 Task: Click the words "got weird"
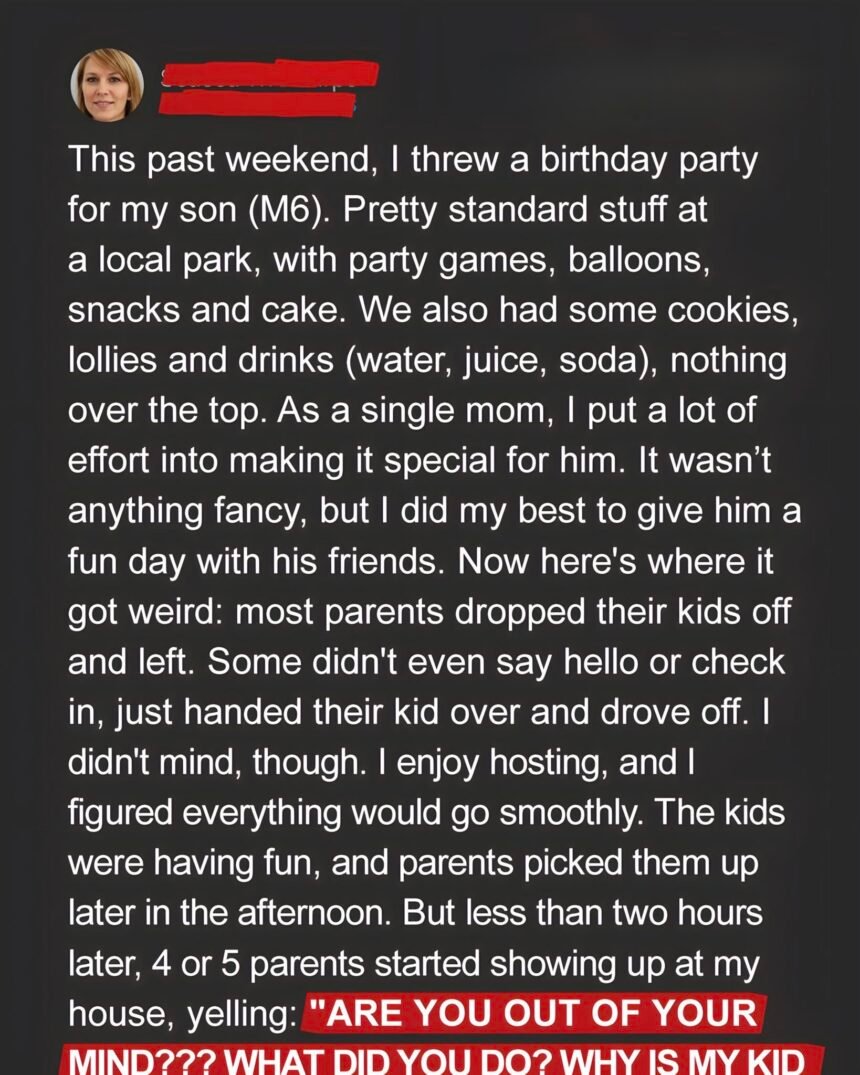click(144, 611)
